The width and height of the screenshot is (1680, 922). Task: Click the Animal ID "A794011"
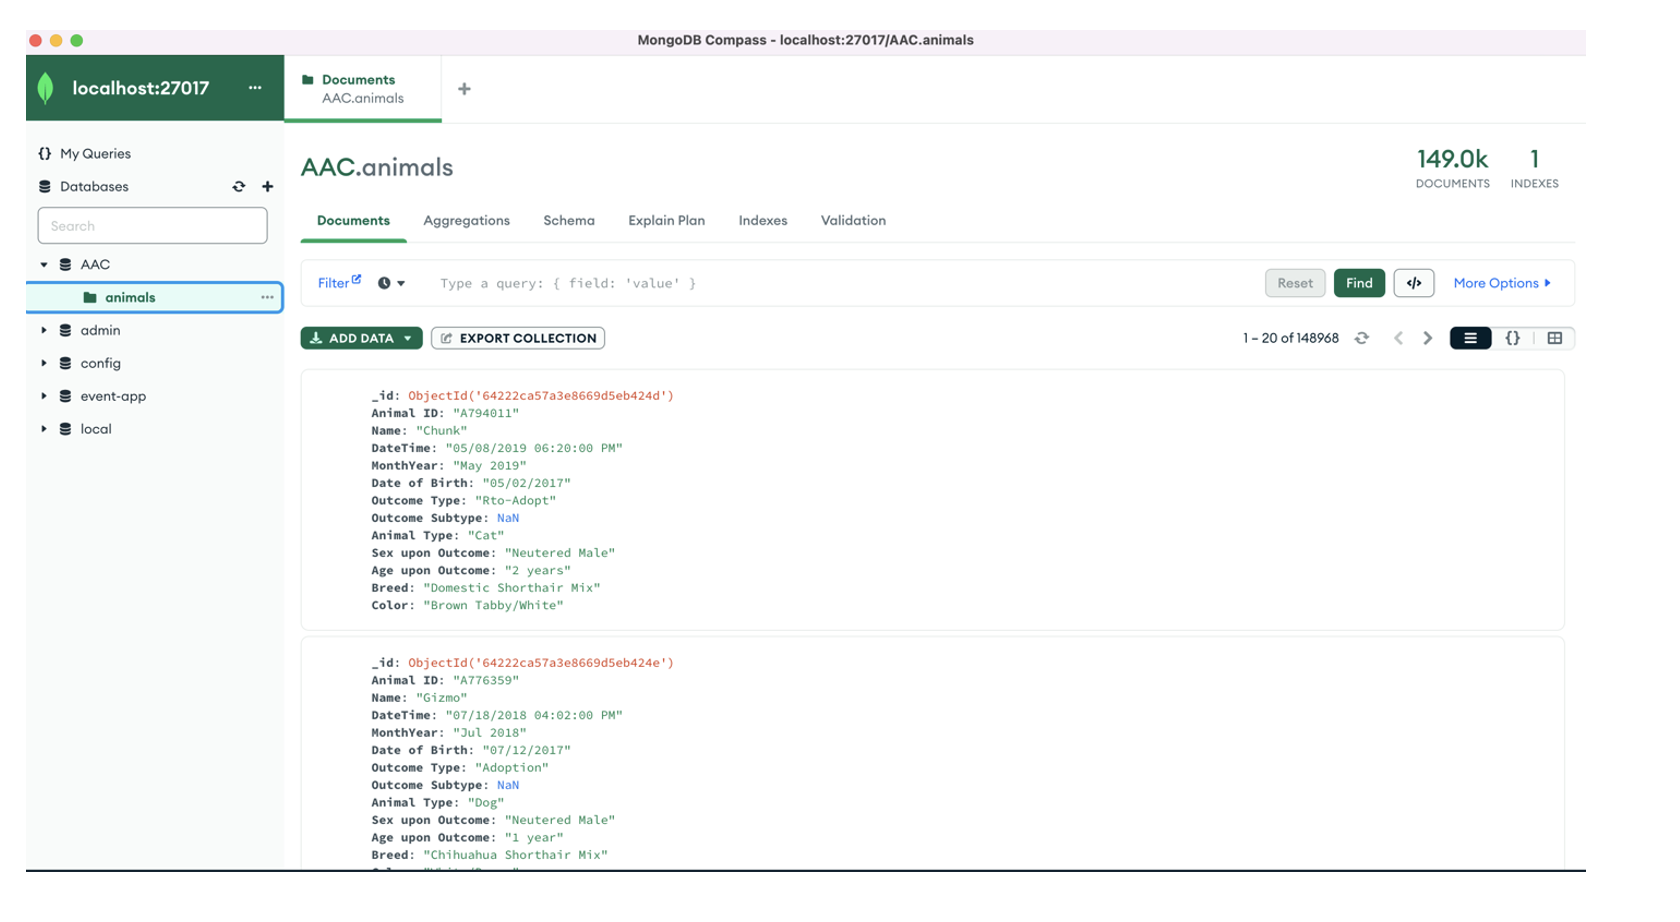point(486,414)
